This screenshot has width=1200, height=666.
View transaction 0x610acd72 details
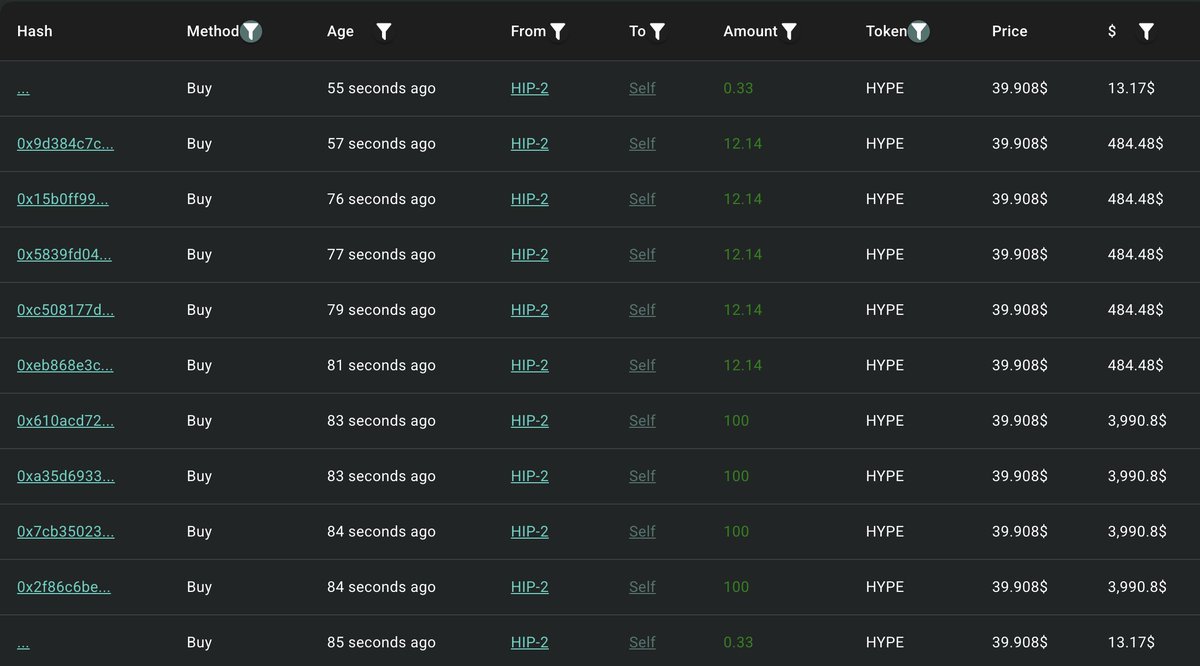pyautogui.click(x=65, y=421)
